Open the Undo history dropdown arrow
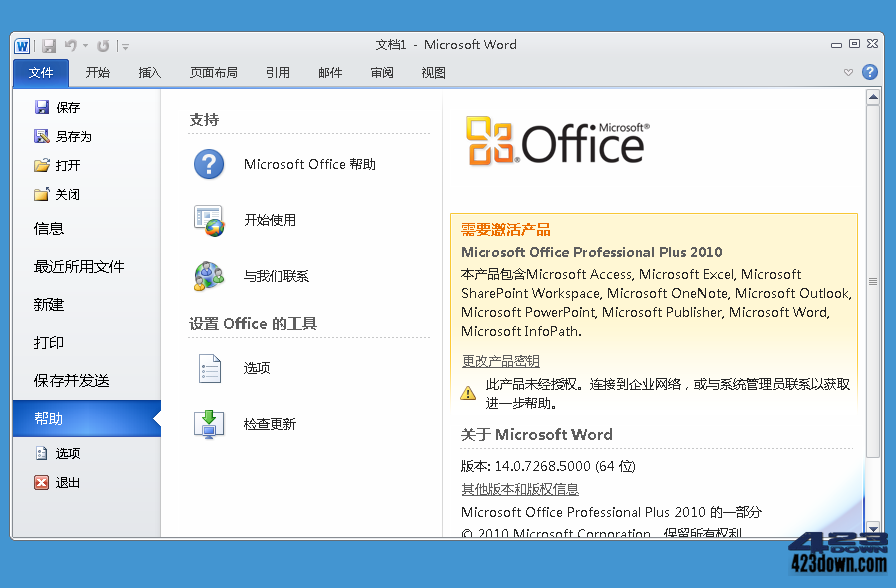Viewport: 896px width, 588px height. (85, 46)
